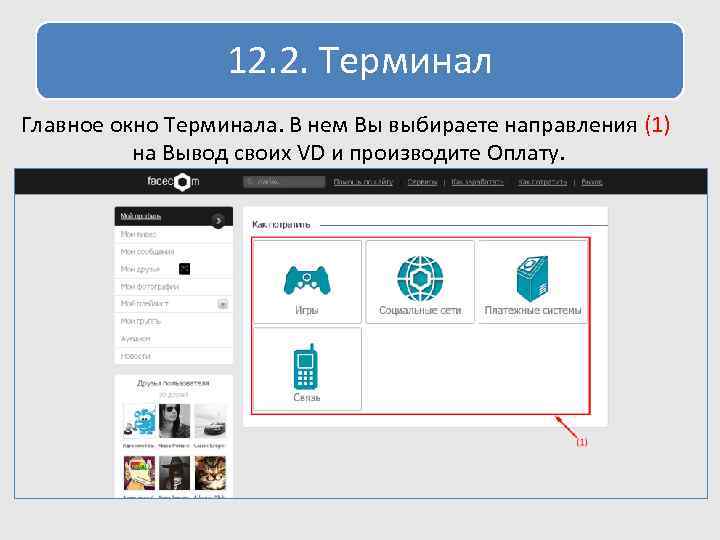Screen dimensions: 720x540
Task: Click the cat photo friend avatar
Action: 210,473
